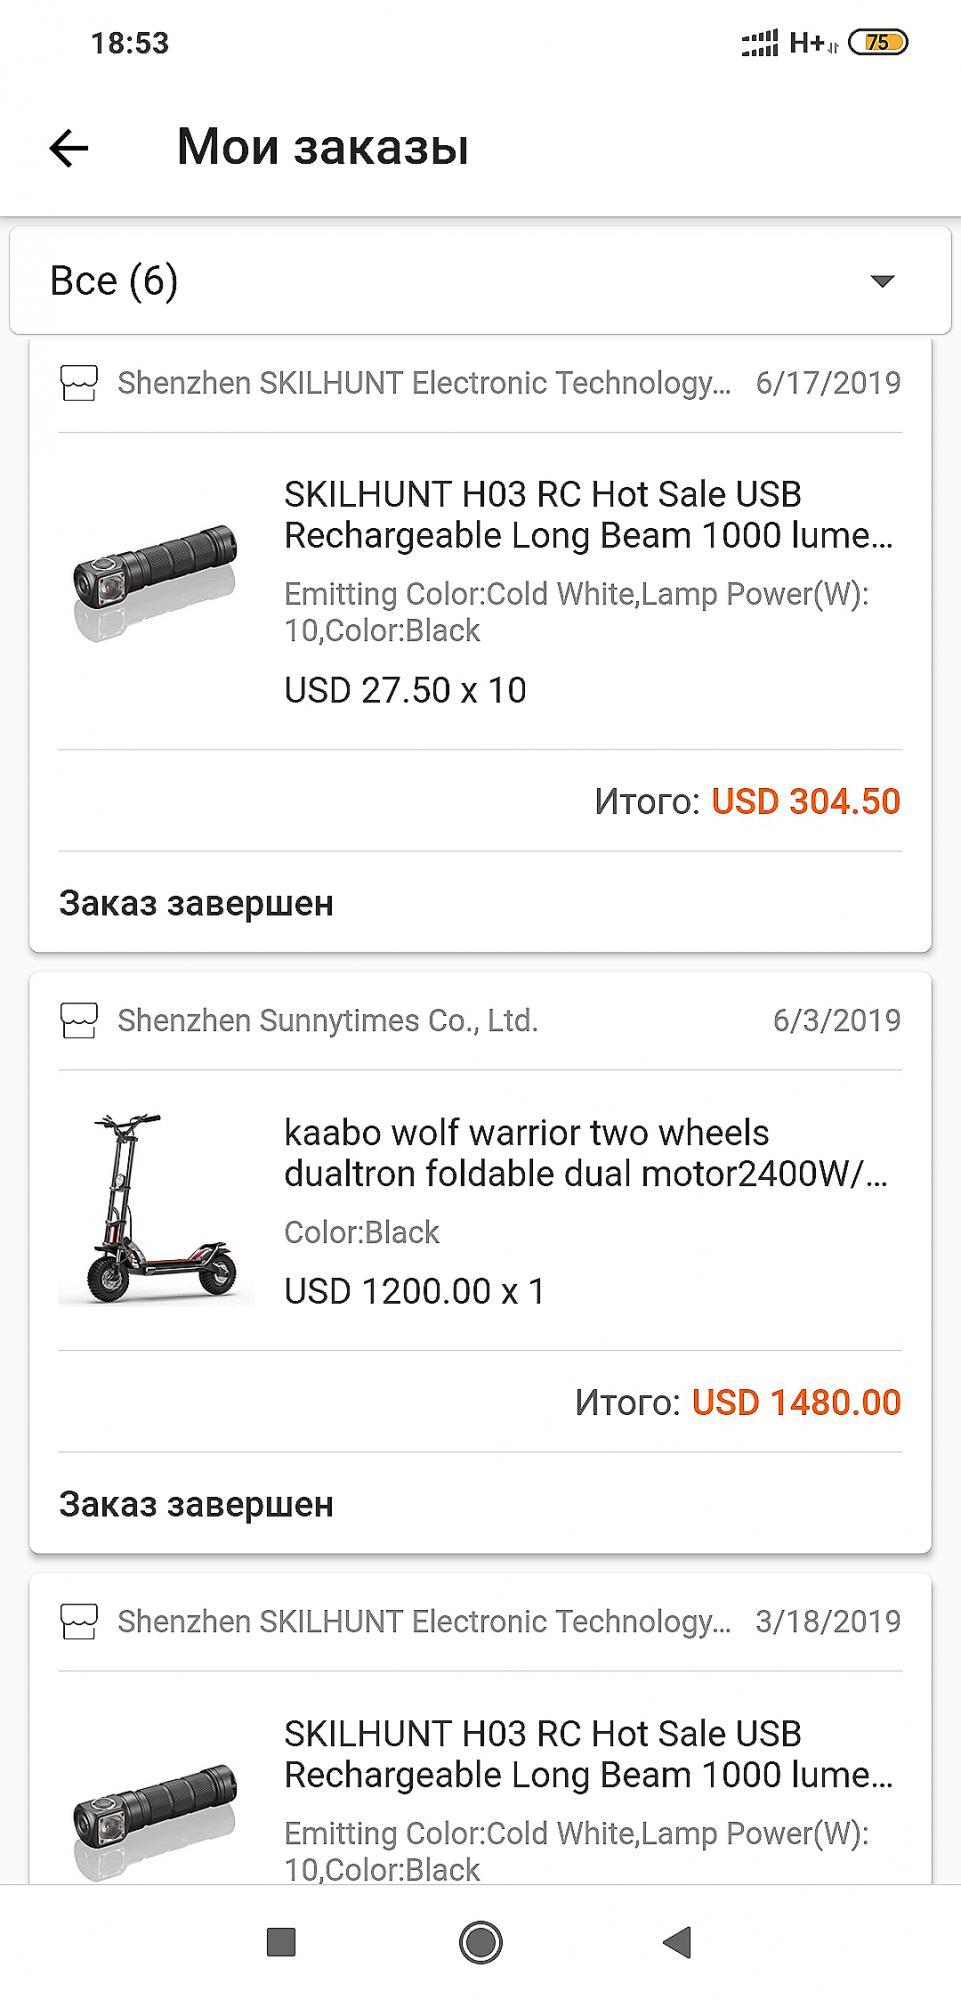Viewport: 961px width, 2000px height.
Task: Tap store icon beside SKILHUNT order dated 6/17/2019
Action: coord(79,383)
